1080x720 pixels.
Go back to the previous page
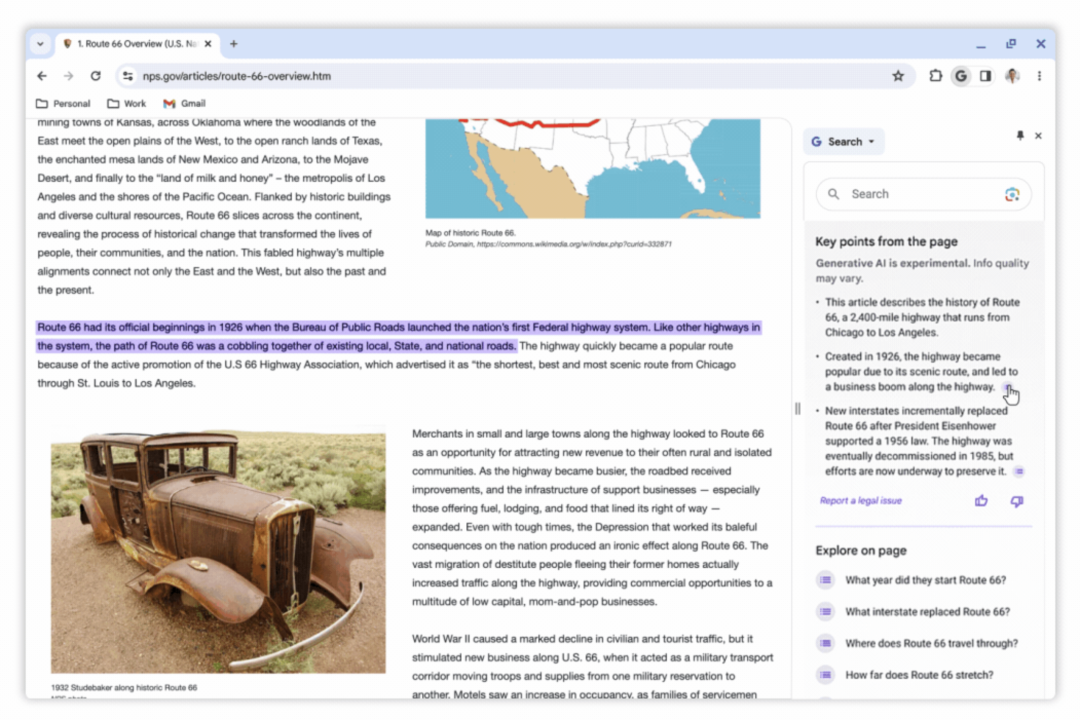pyautogui.click(x=42, y=76)
